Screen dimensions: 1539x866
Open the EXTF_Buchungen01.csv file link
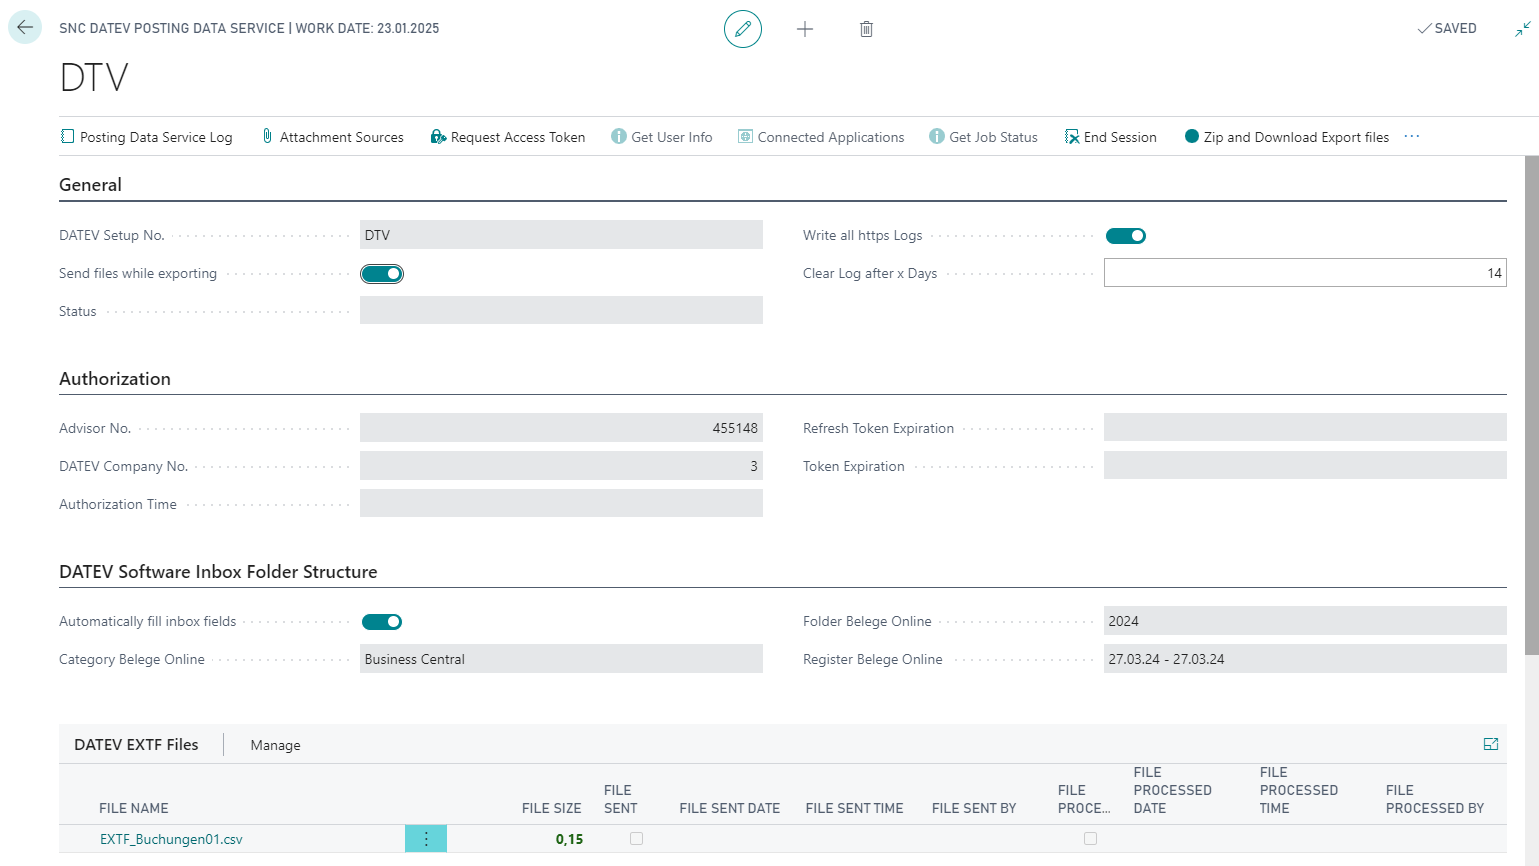(171, 839)
